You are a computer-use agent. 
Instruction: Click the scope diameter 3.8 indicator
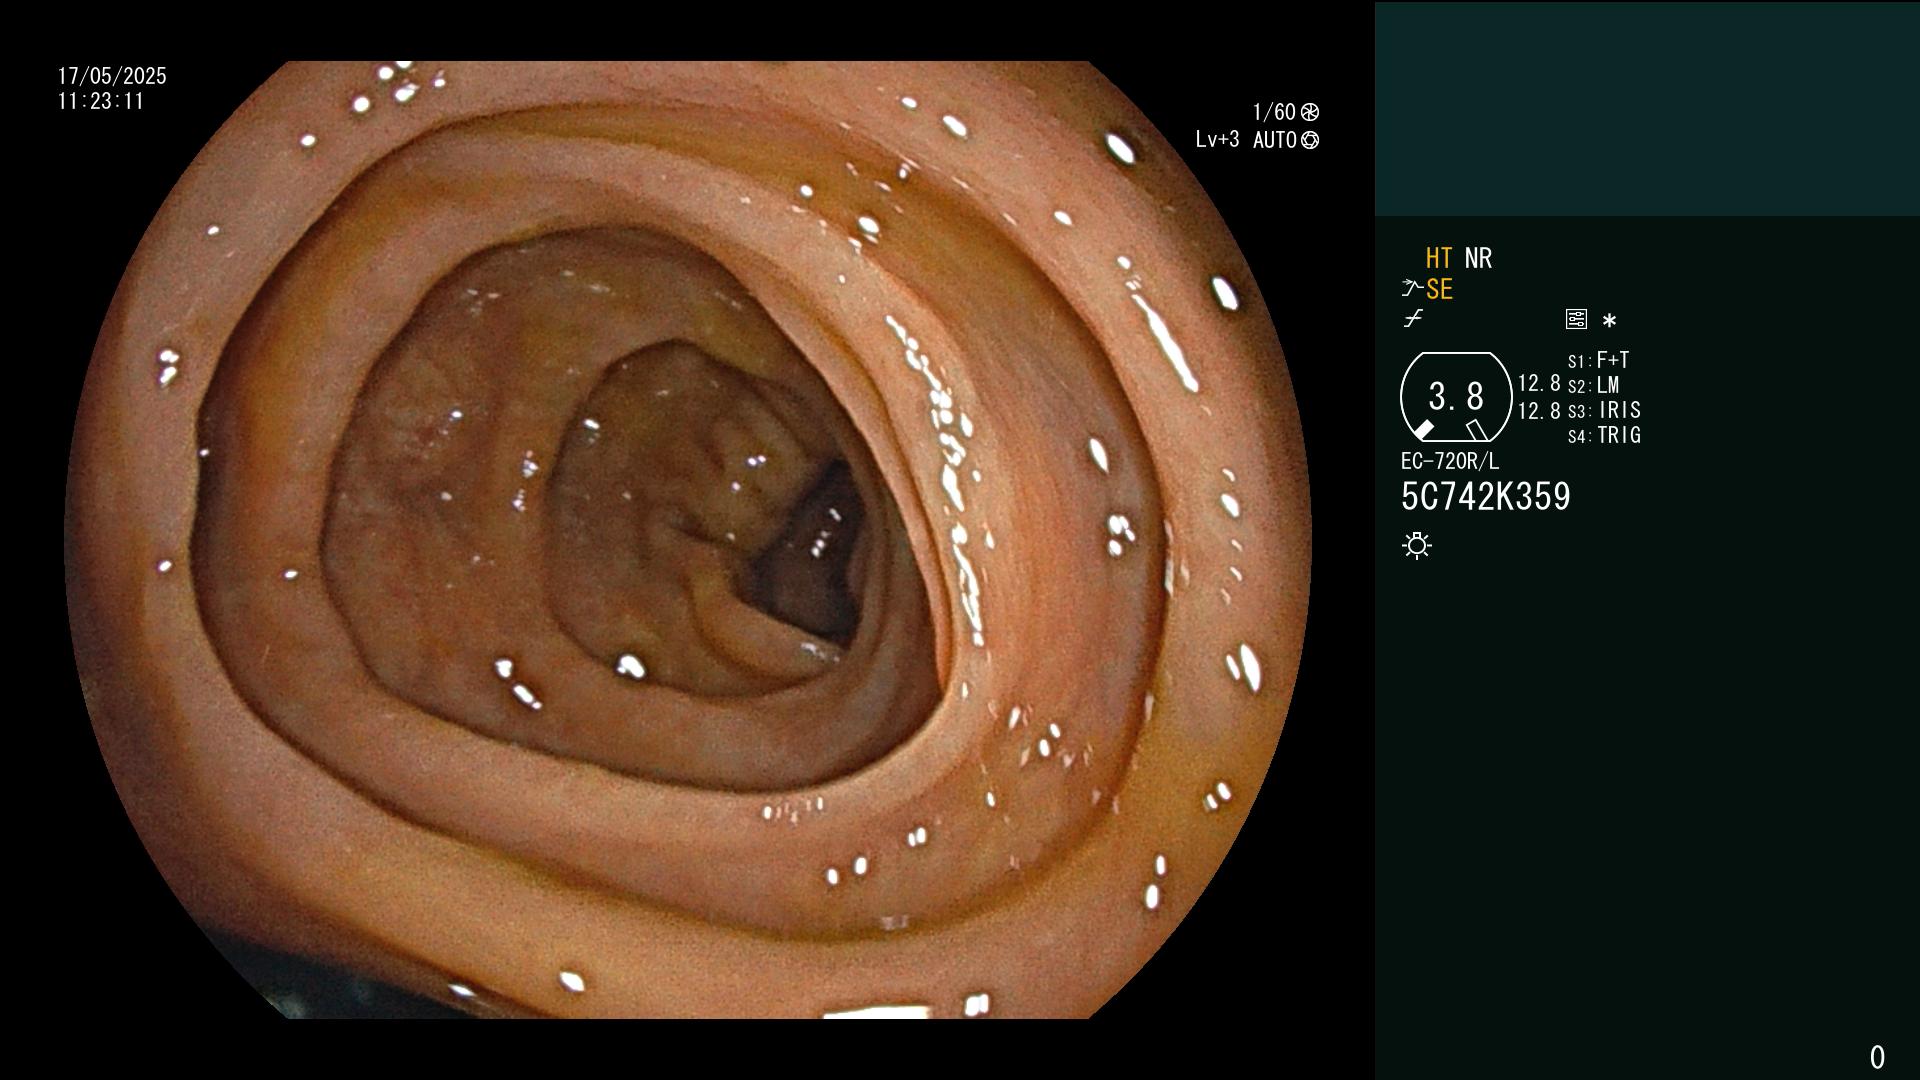coord(1456,397)
